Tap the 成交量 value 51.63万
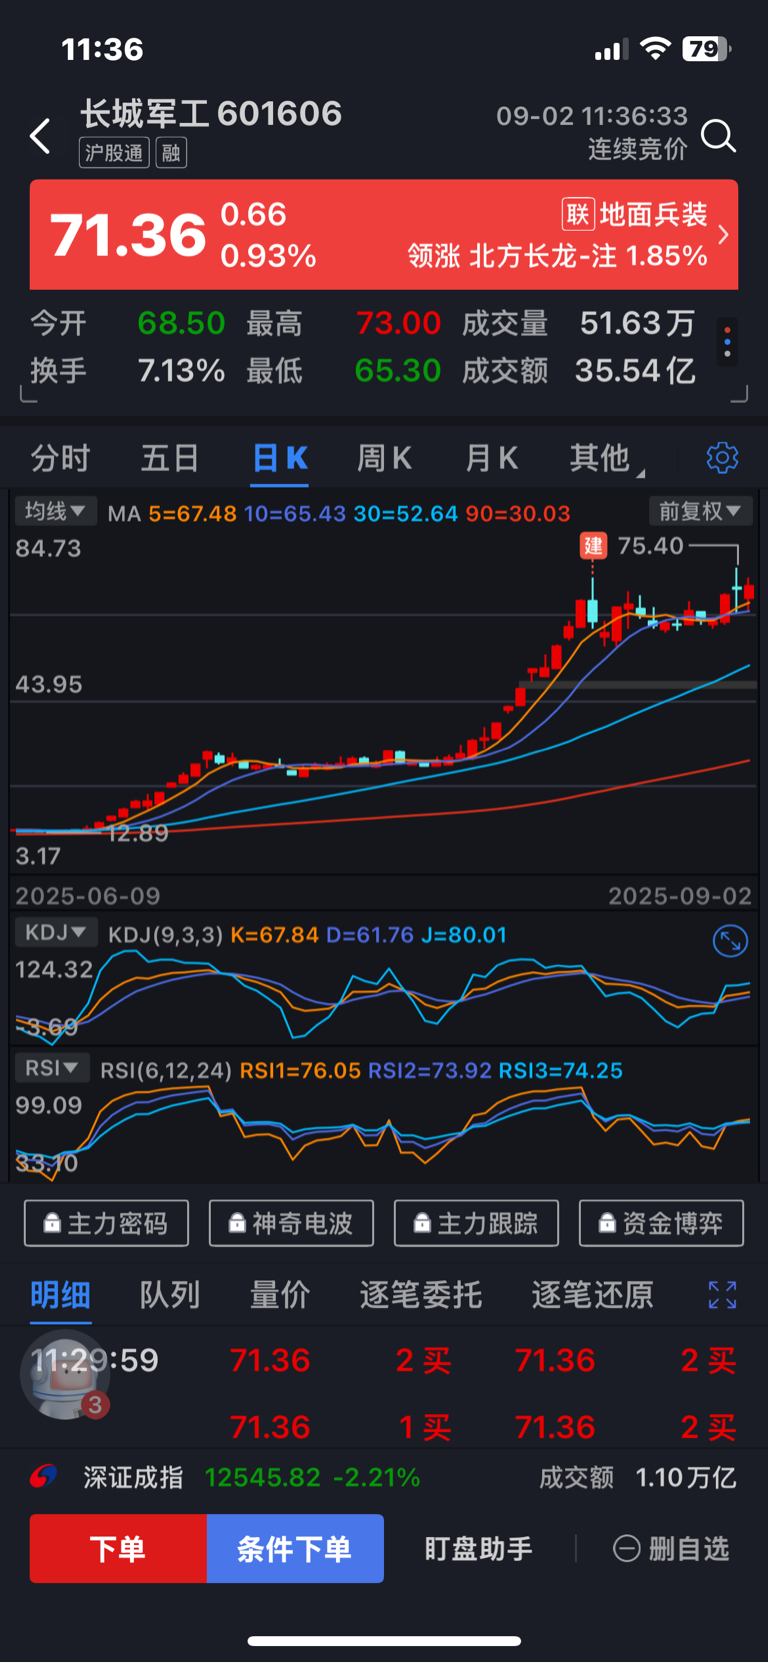This screenshot has width=768, height=1663. pyautogui.click(x=637, y=323)
